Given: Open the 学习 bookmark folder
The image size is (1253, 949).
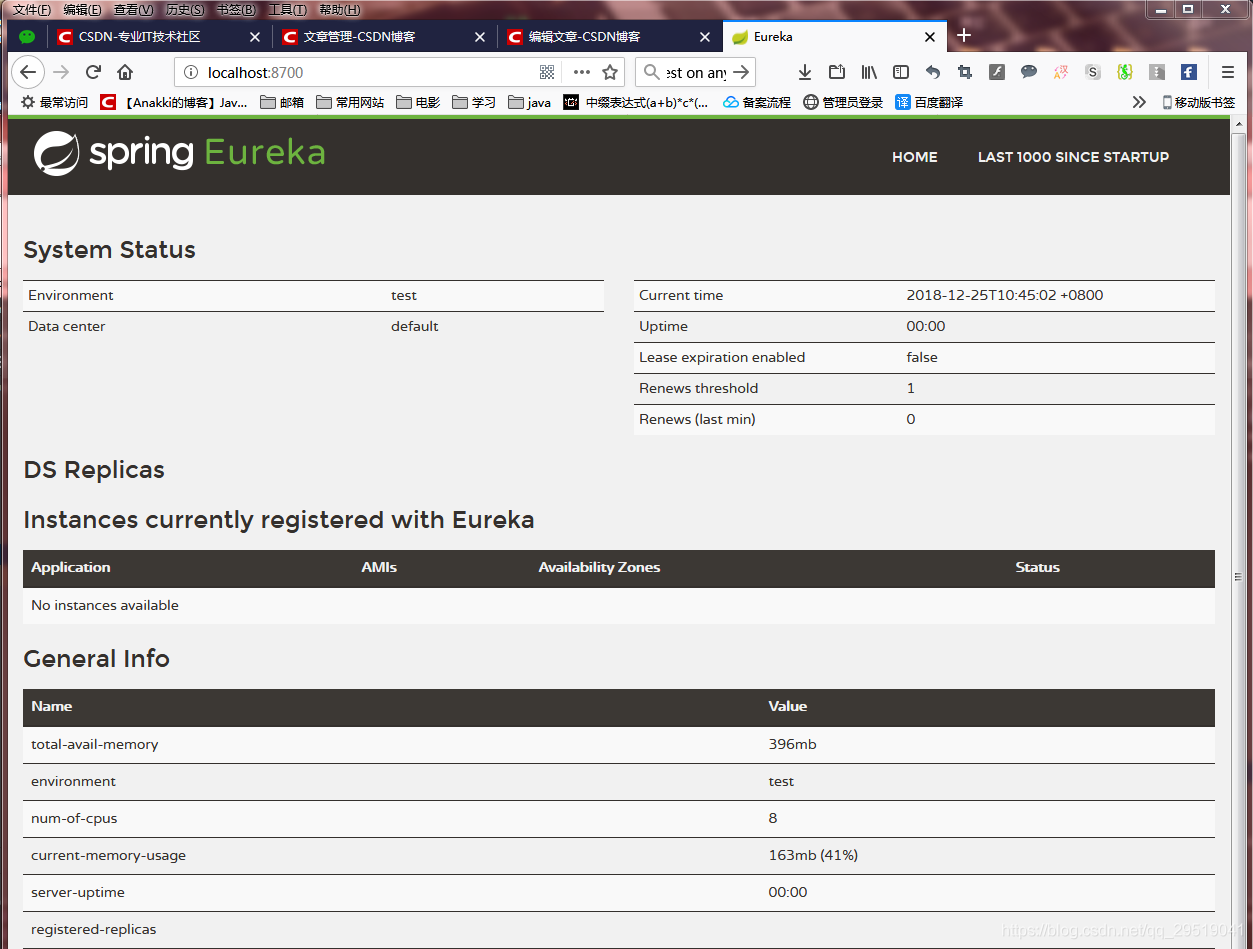Looking at the screenshot, I should click(474, 102).
